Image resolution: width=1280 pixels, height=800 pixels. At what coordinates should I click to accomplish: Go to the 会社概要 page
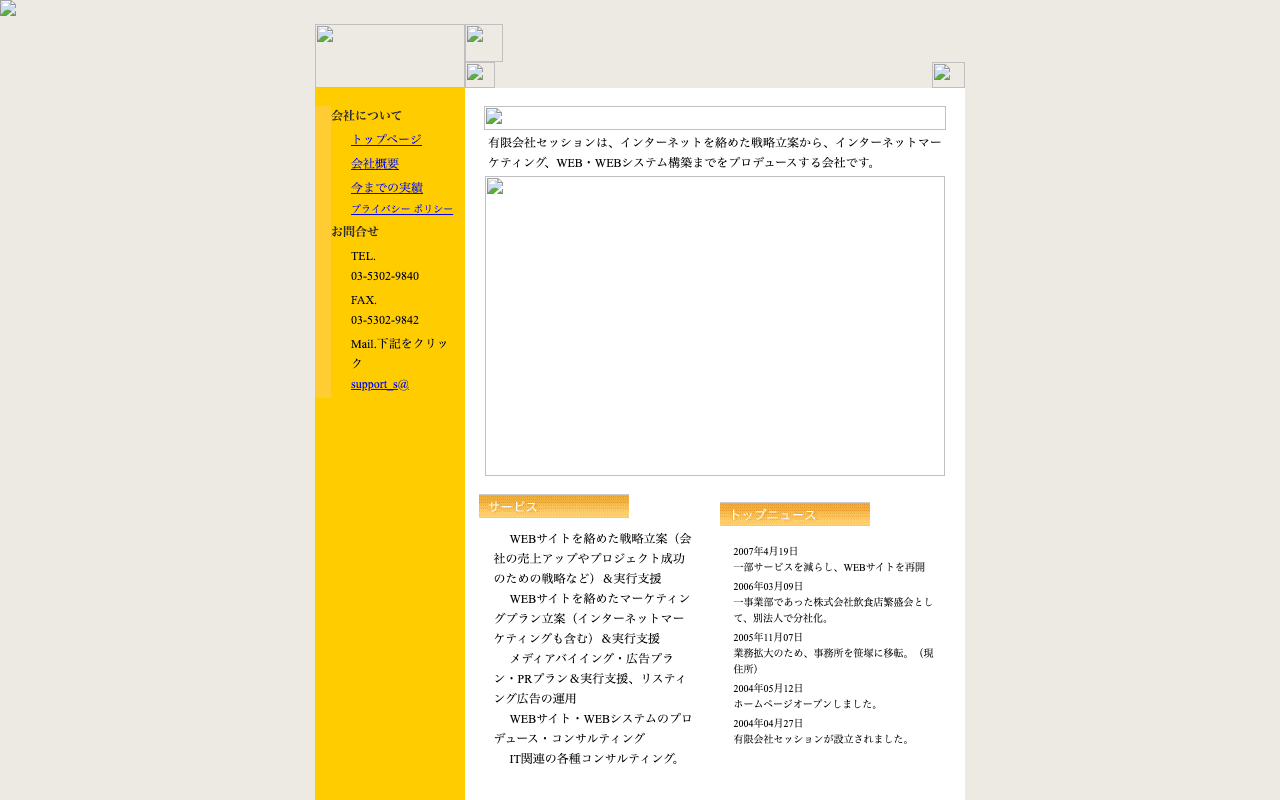(x=375, y=164)
